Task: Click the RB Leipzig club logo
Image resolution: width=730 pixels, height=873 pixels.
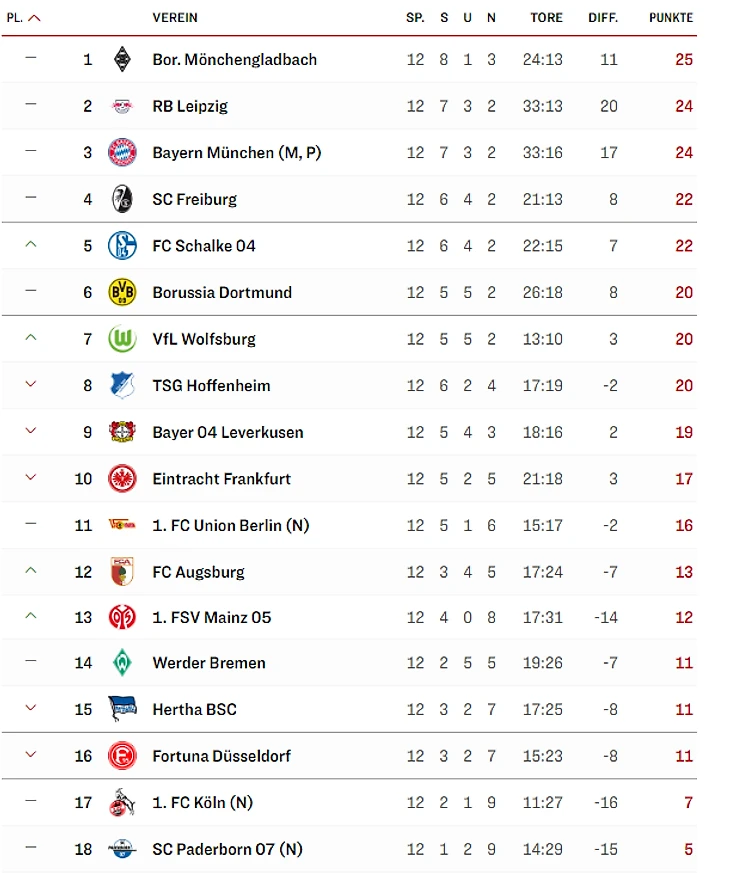Action: (x=122, y=106)
